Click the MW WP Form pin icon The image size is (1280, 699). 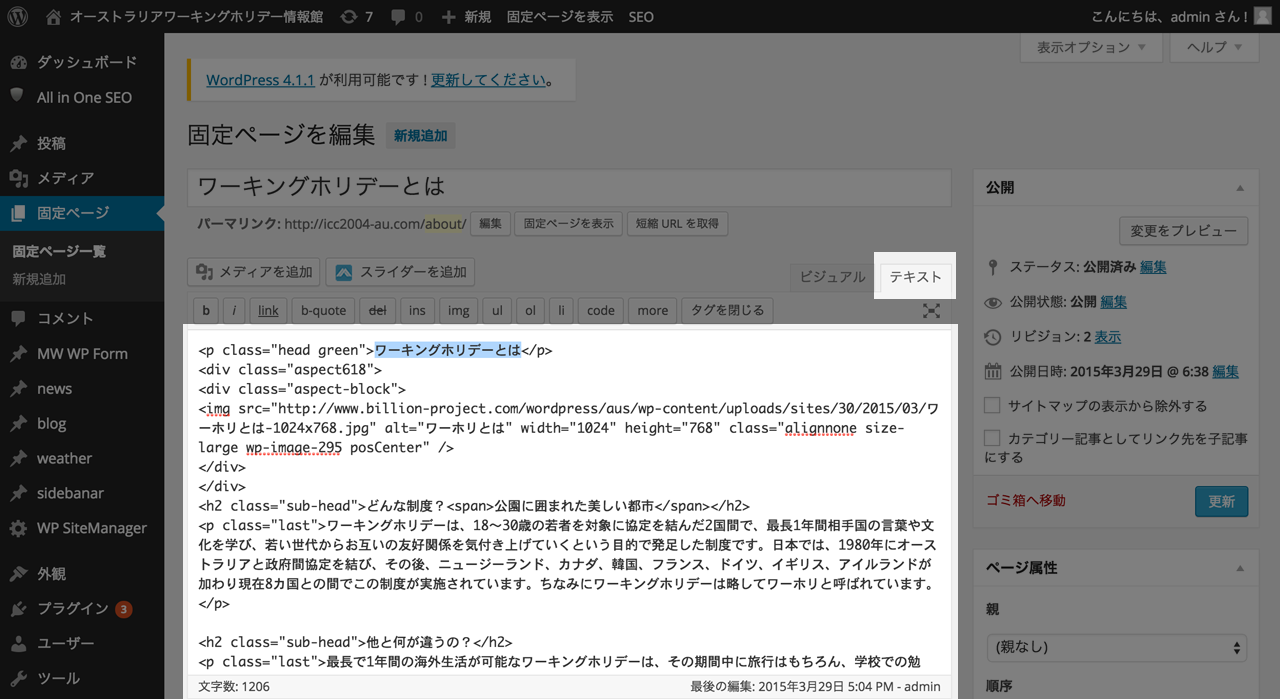pos(18,353)
